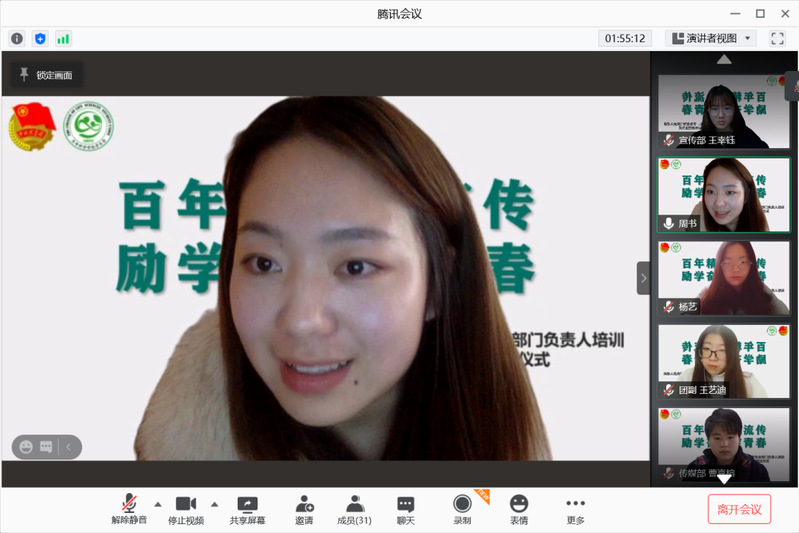The image size is (799, 533).
Task: Check the green network signal icon
Action: 63,38
